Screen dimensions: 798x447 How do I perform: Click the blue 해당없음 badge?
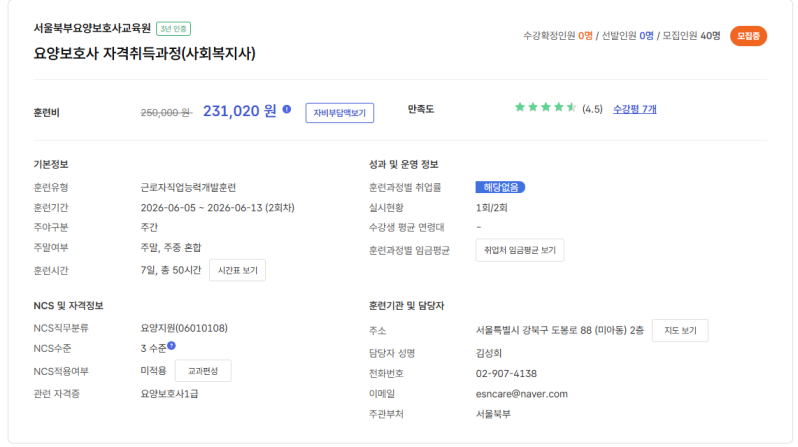point(500,187)
